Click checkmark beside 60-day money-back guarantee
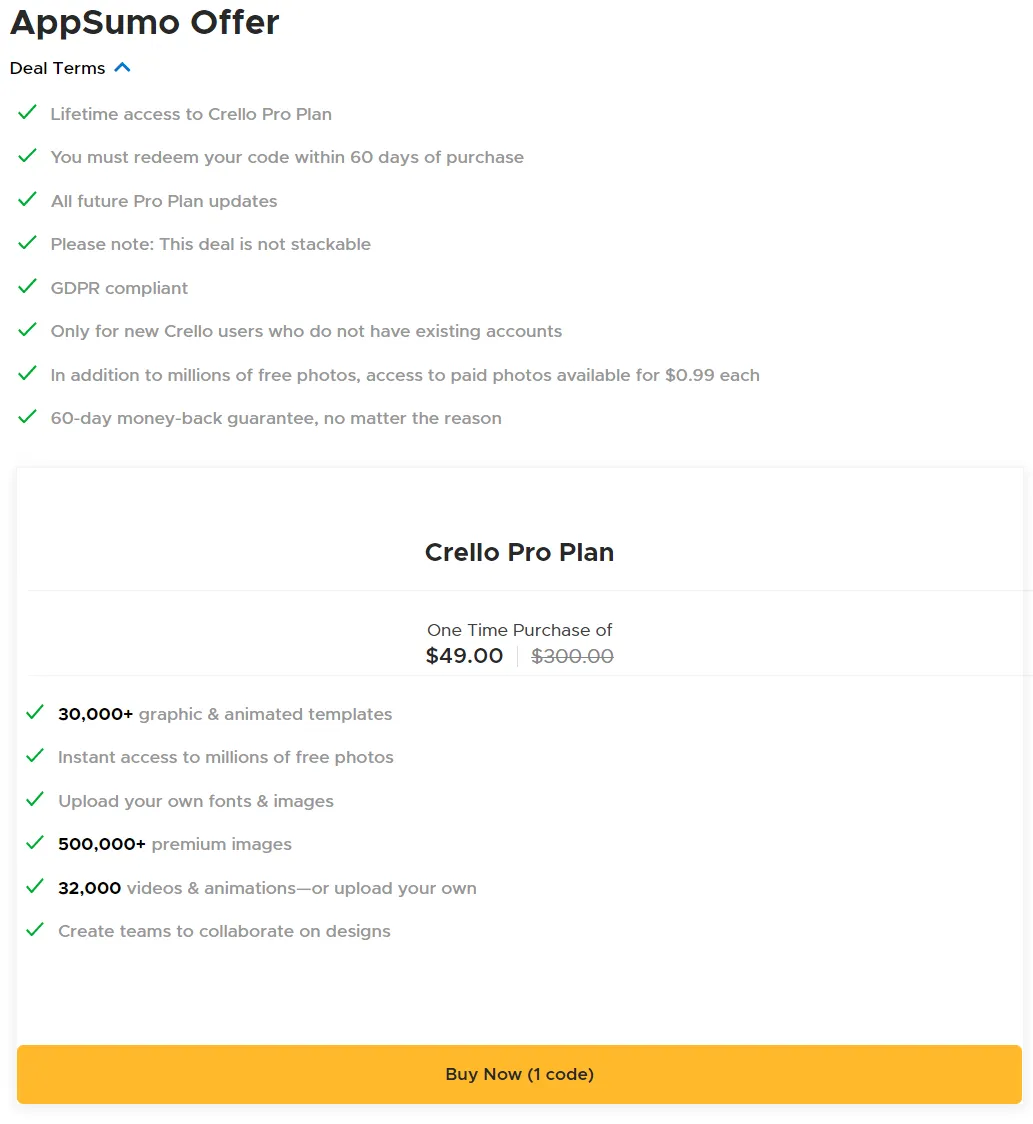The height and width of the screenshot is (1124, 1033). point(28,417)
